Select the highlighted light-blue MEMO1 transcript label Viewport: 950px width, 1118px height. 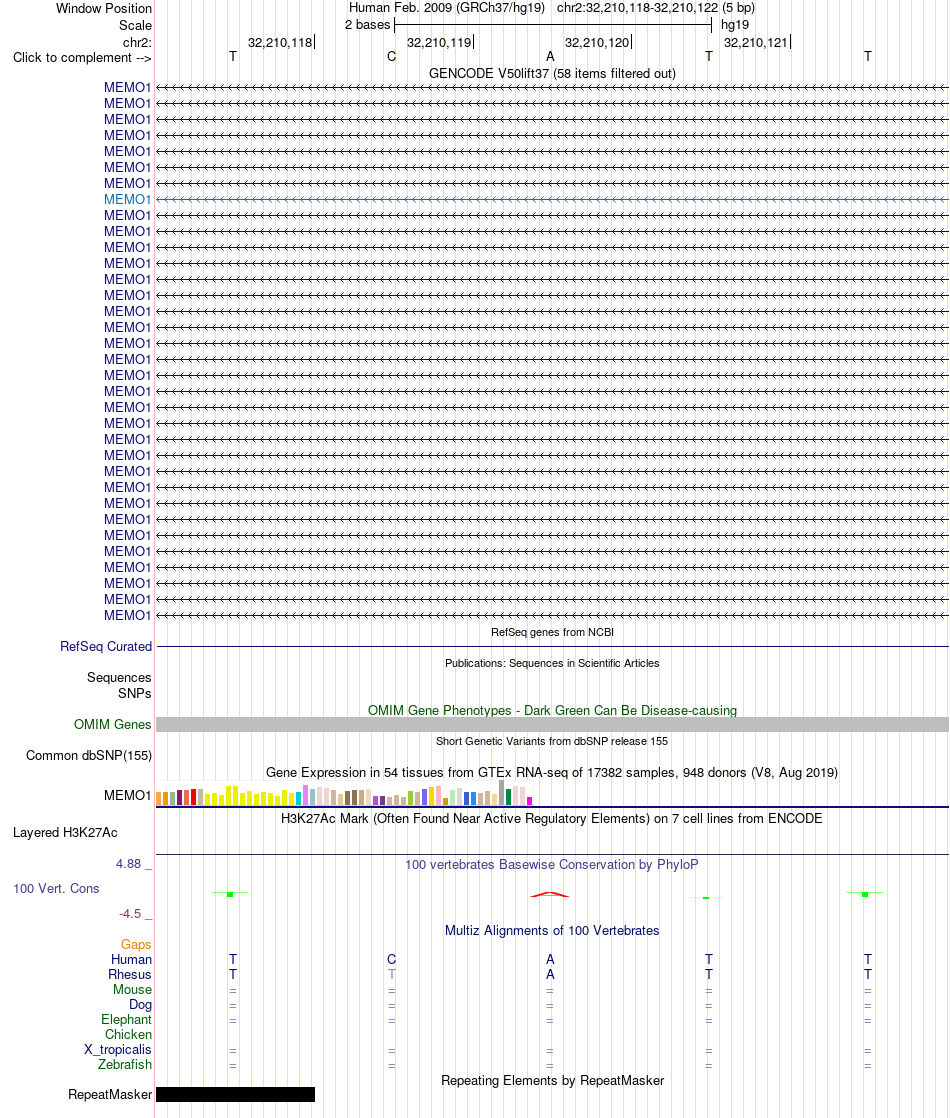point(128,200)
